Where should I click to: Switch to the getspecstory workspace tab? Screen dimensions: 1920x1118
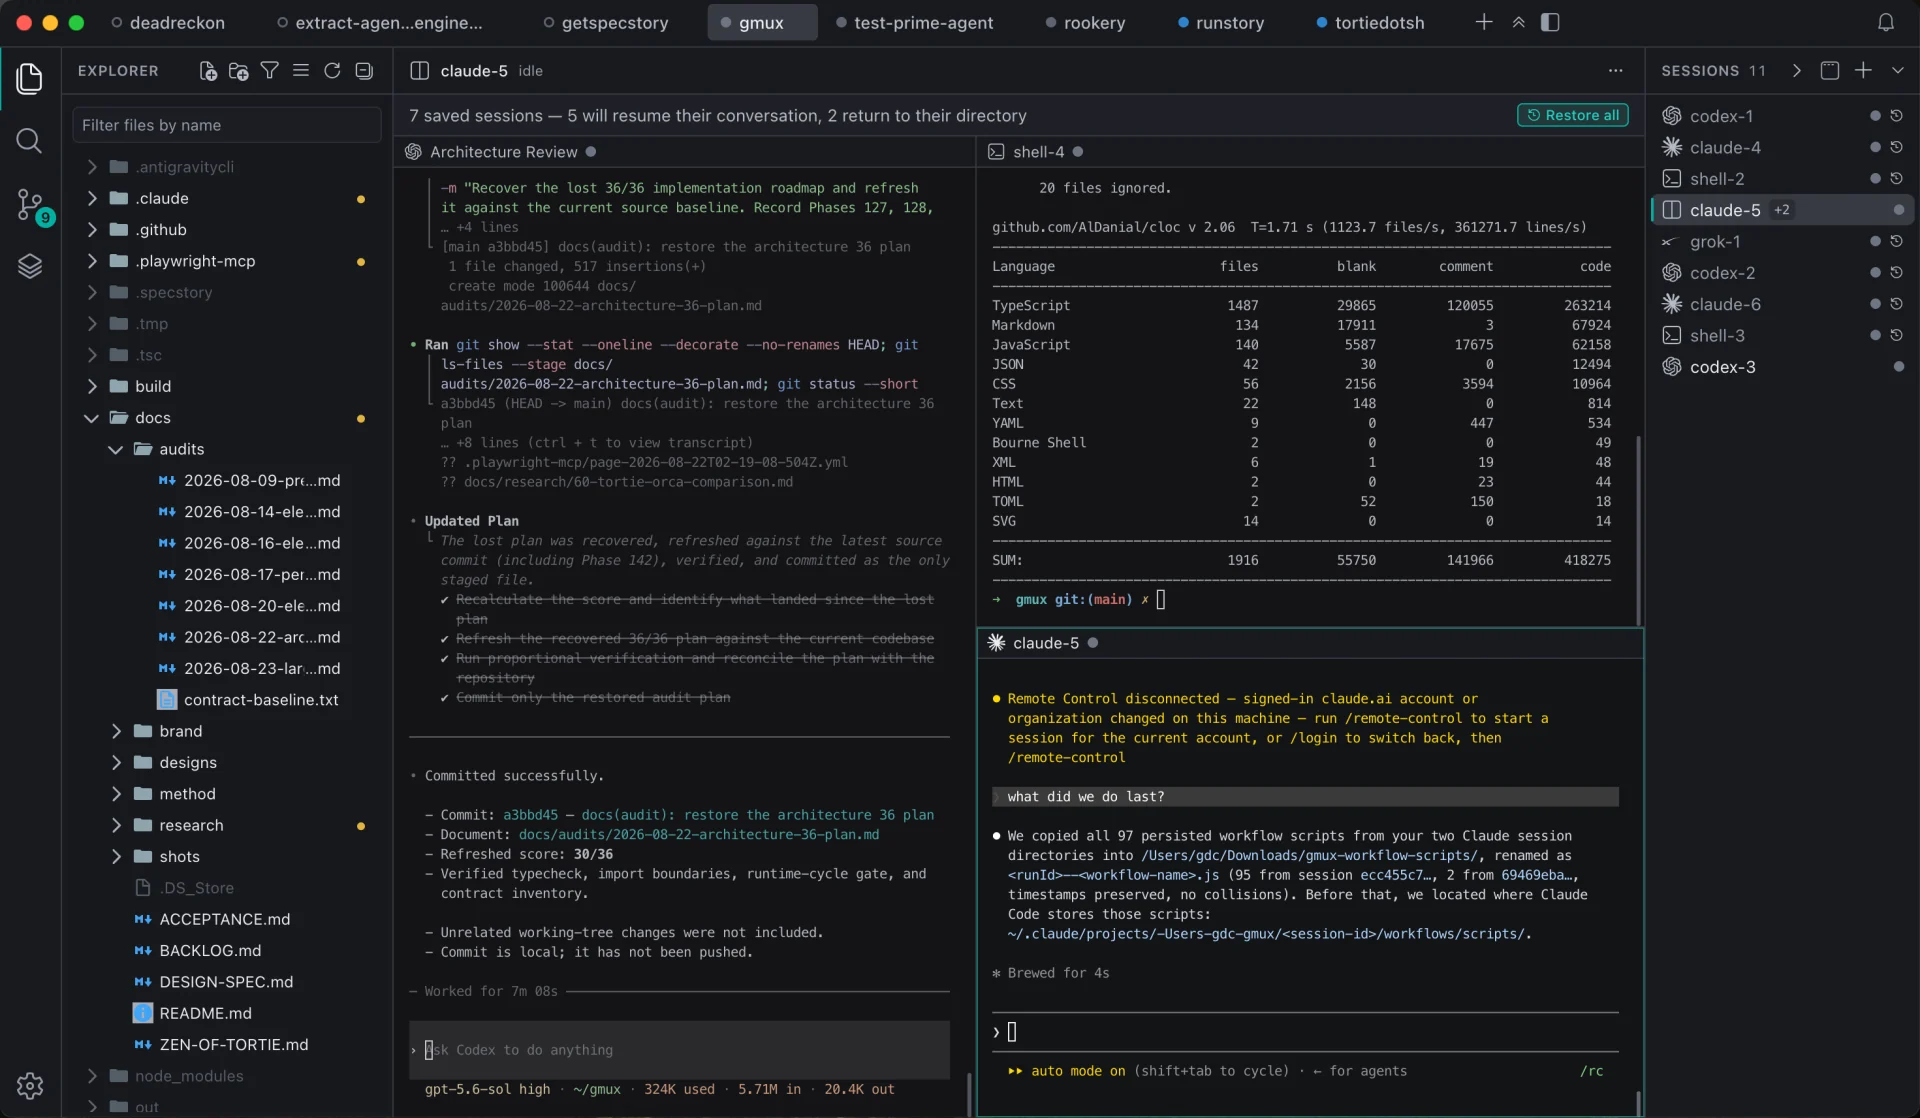click(605, 22)
